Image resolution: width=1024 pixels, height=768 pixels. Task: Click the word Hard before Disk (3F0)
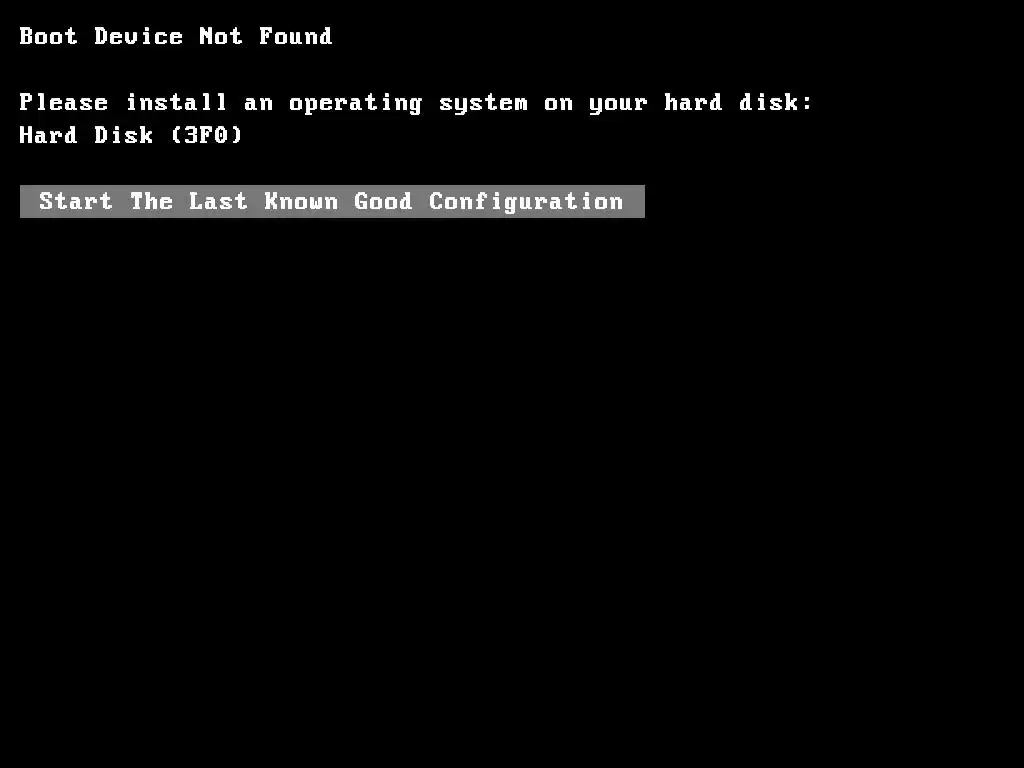pyautogui.click(x=48, y=135)
